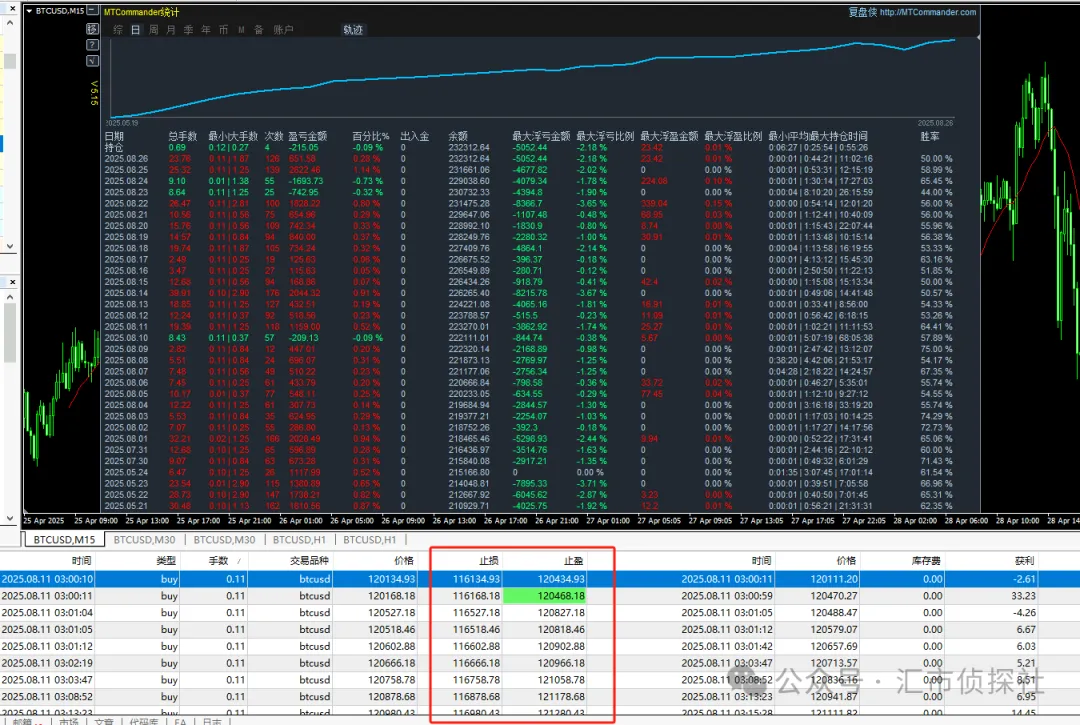This screenshot has width=1080, height=725.
Task: Click the question mark help icon
Action: click(91, 46)
